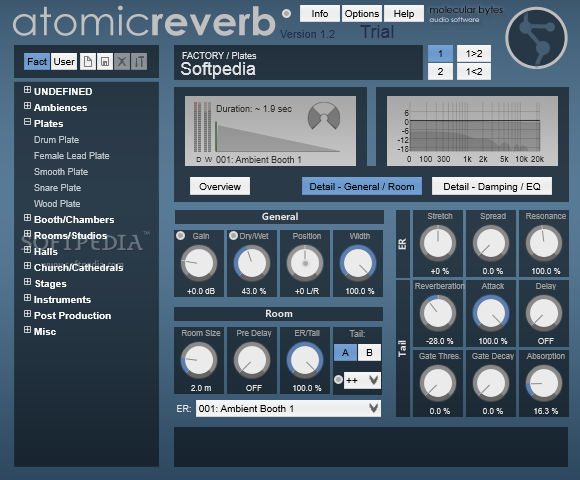Screen dimensions: 580x480
Task: Click the Room Size knob
Action: coord(199,360)
